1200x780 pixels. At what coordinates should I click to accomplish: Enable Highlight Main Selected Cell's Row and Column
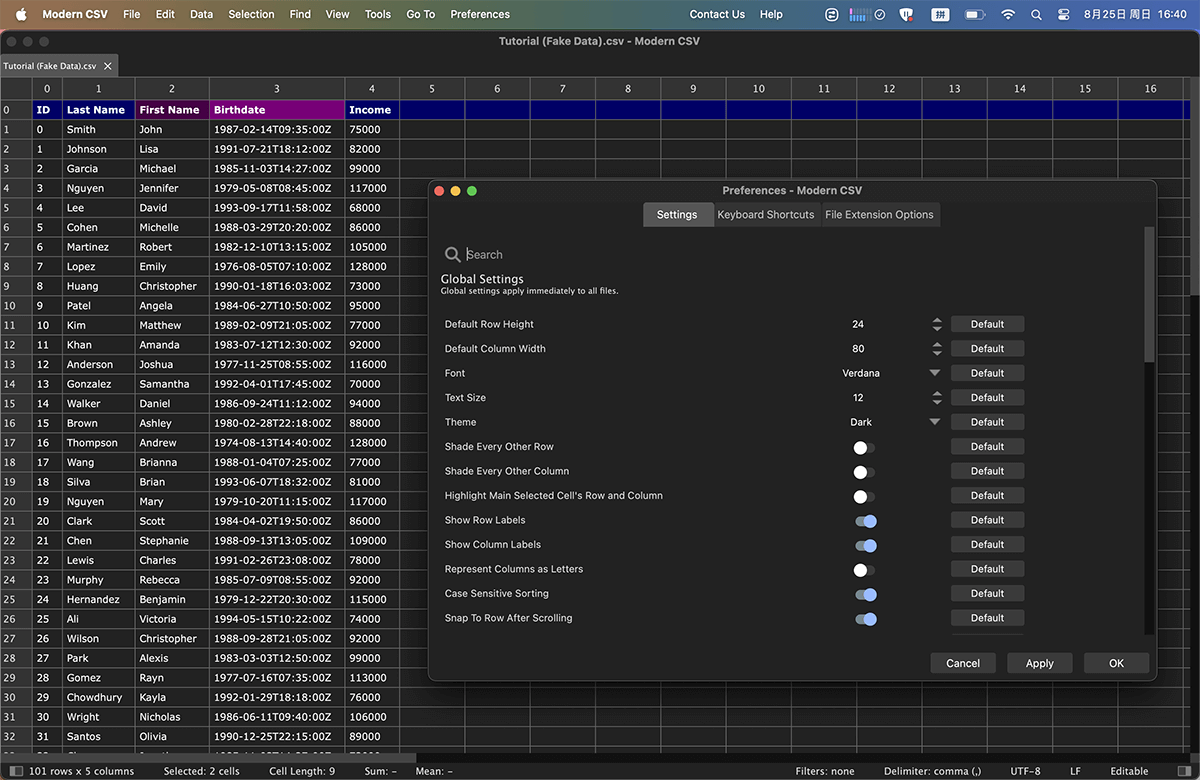click(864, 496)
